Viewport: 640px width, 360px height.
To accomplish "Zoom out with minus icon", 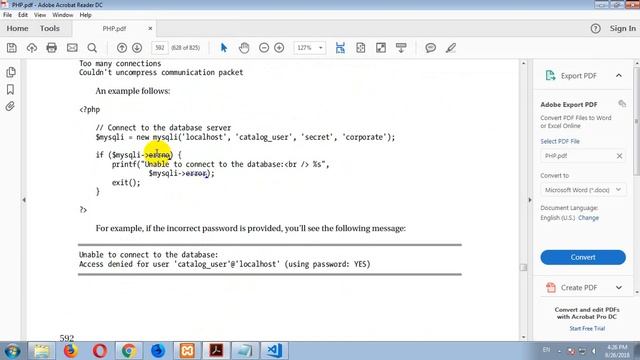I will click(x=264, y=48).
